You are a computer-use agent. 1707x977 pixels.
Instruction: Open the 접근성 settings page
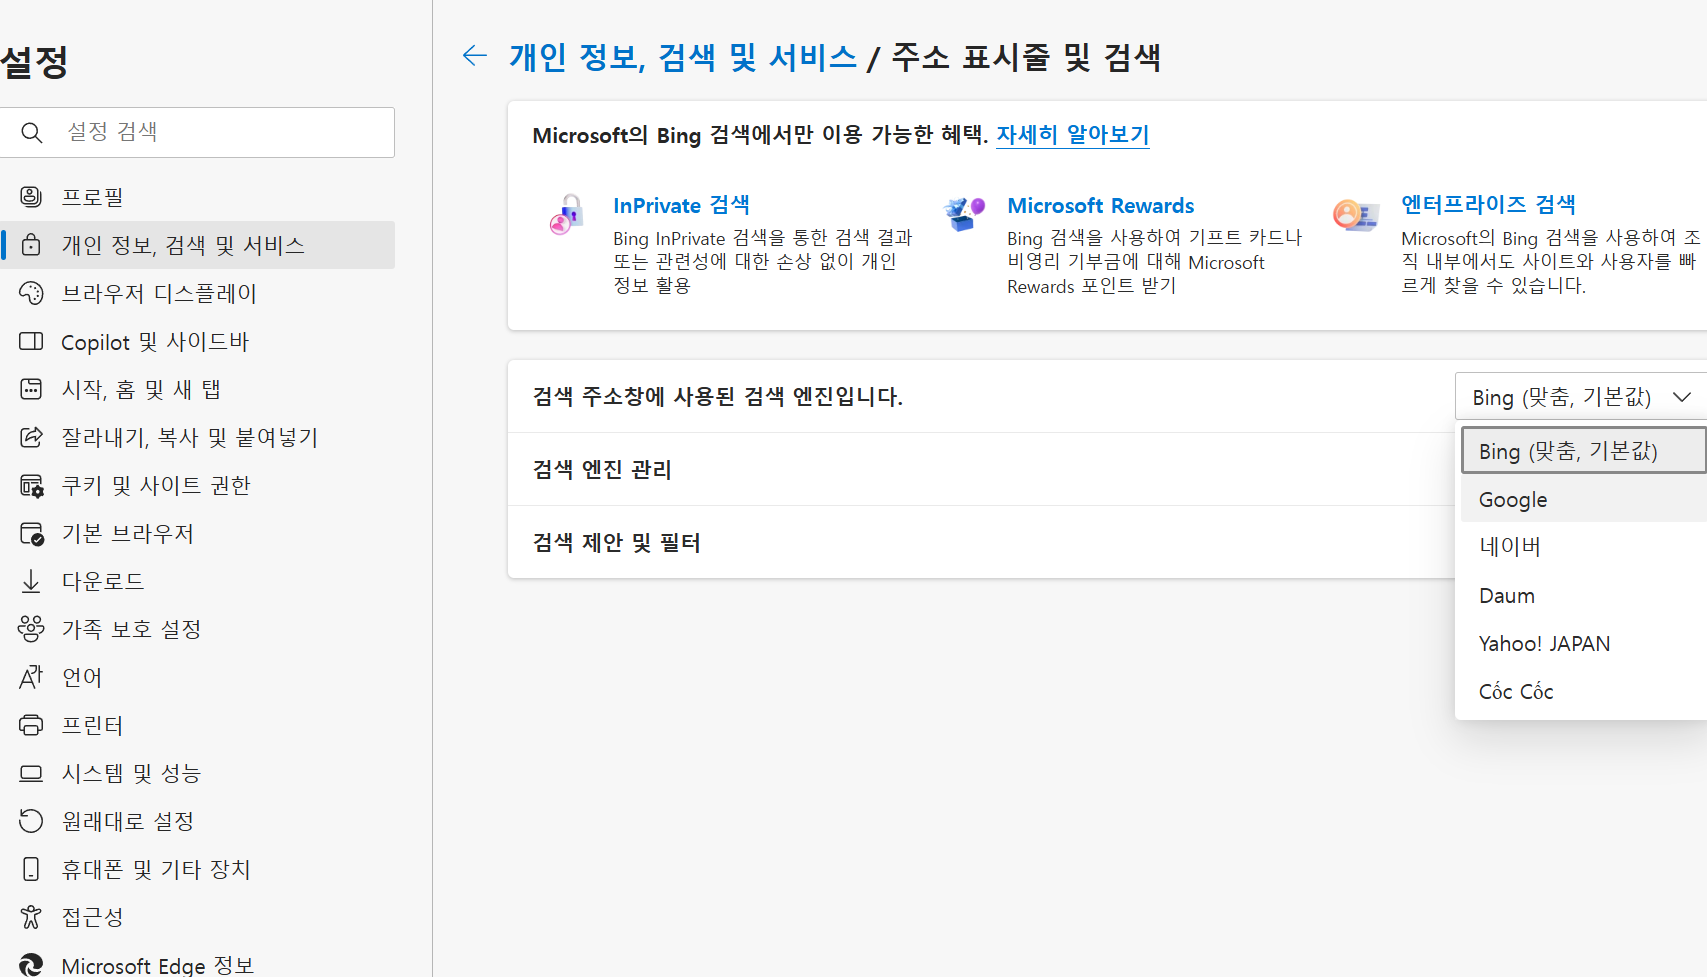[x=197, y=917]
